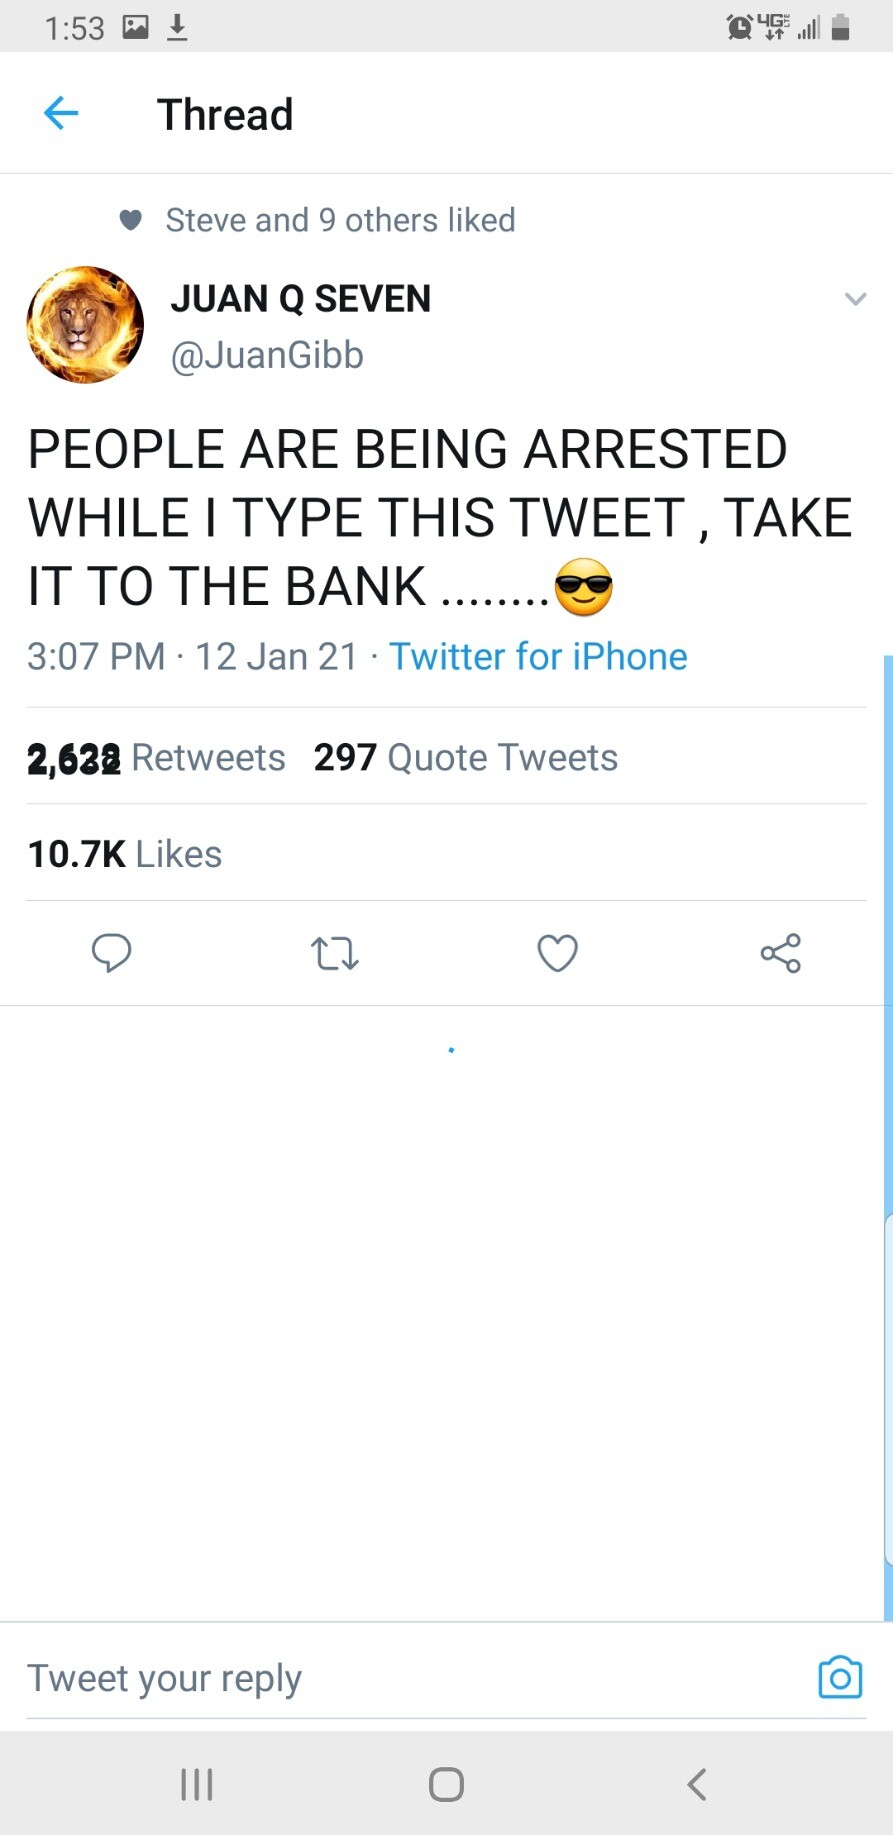This screenshot has height=1835, width=893.
Task: Tap the @JuanGibb handle
Action: [x=267, y=355]
